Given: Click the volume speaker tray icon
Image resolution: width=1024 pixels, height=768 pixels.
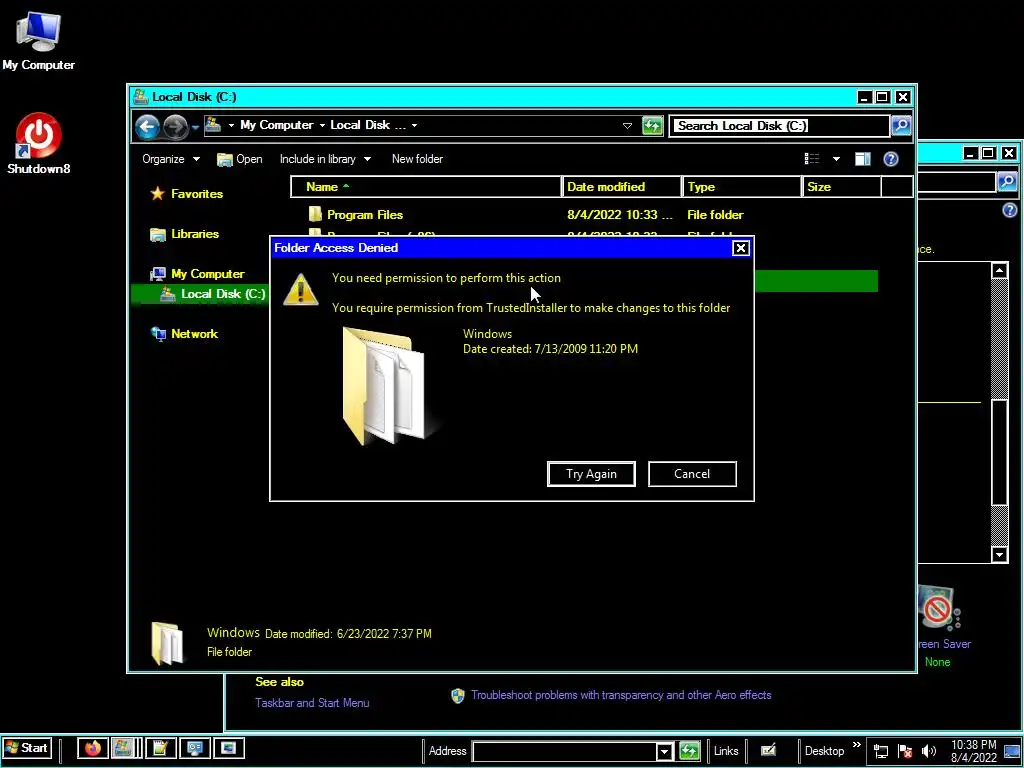Looking at the screenshot, I should click(928, 752).
